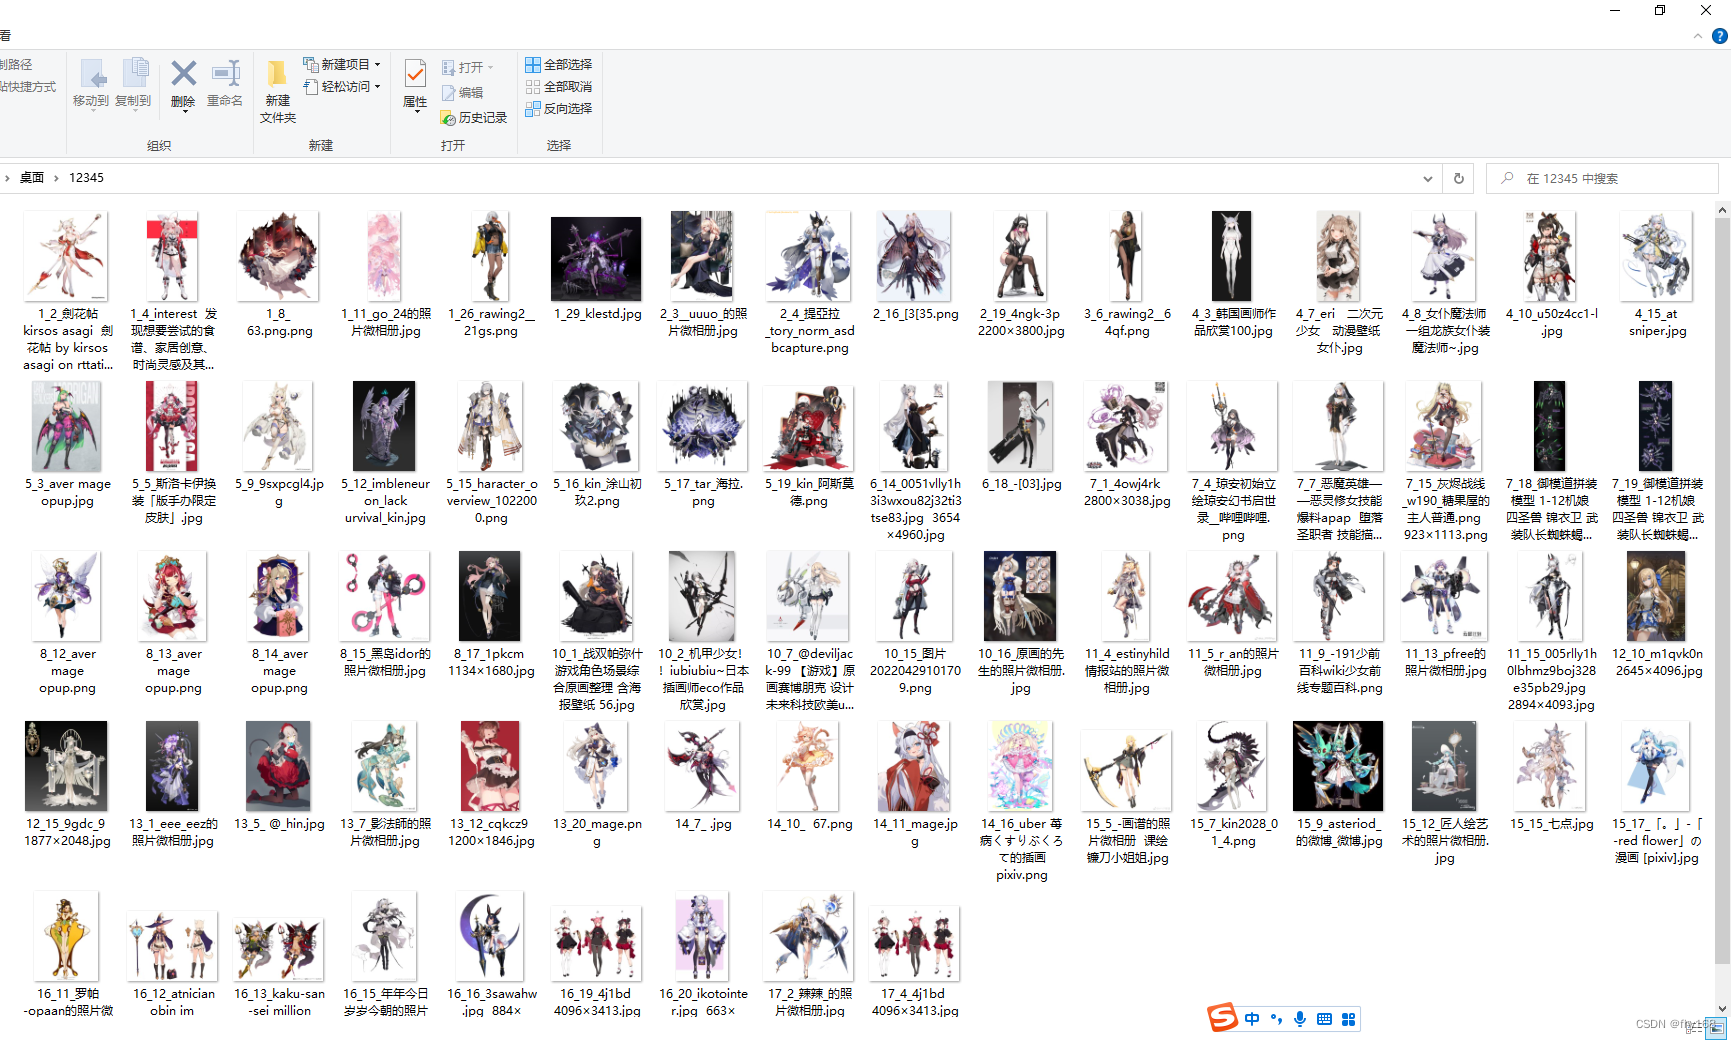Click the Delete (删除) X icon
1731x1040 pixels.
pyautogui.click(x=183, y=73)
